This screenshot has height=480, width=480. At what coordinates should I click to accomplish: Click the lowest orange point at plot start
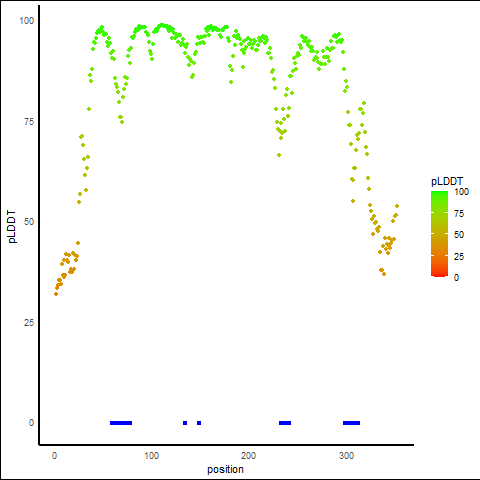coord(56,294)
